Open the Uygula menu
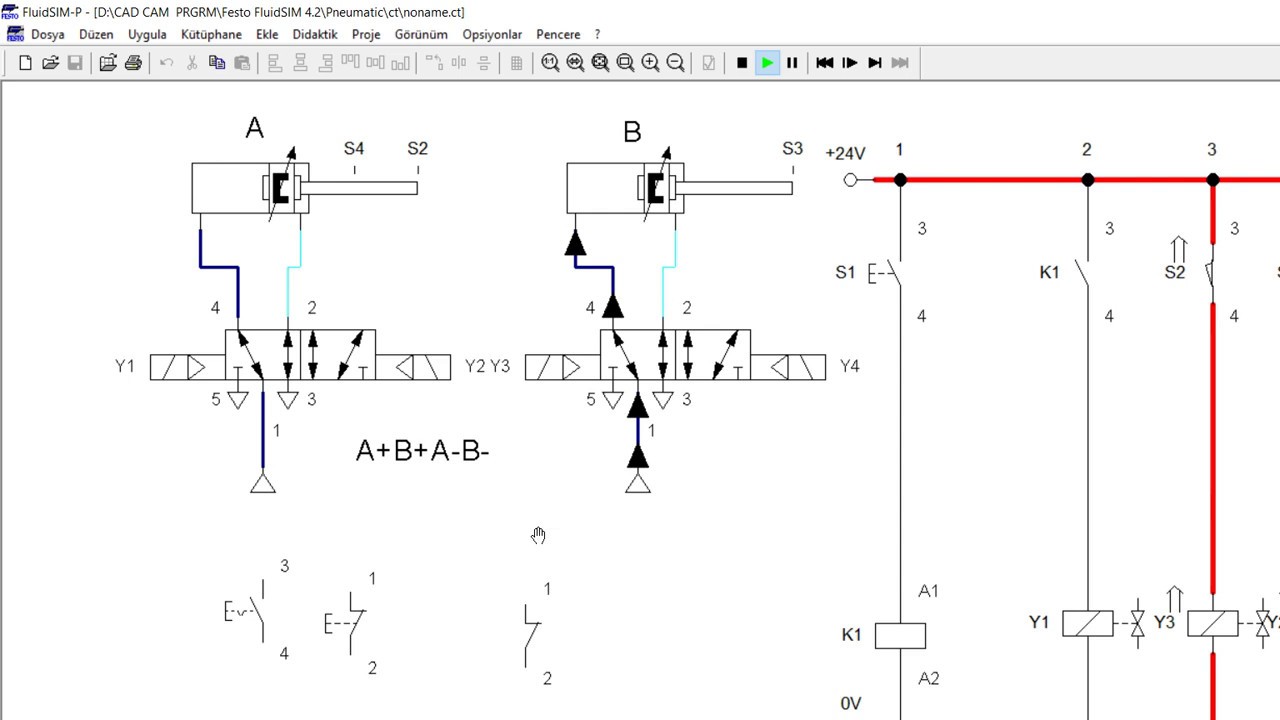1280x720 pixels. 147,34
